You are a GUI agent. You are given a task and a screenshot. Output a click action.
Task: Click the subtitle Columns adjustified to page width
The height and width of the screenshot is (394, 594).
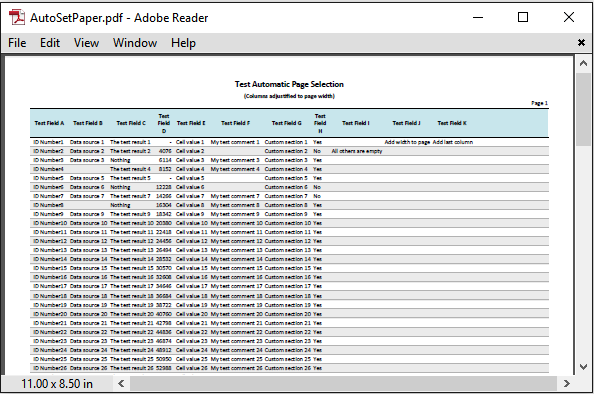pos(289,96)
